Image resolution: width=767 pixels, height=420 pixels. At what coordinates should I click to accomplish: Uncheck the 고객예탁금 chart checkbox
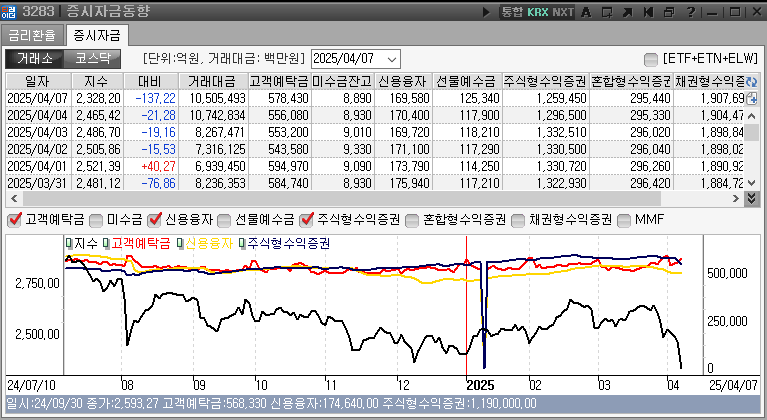15,220
